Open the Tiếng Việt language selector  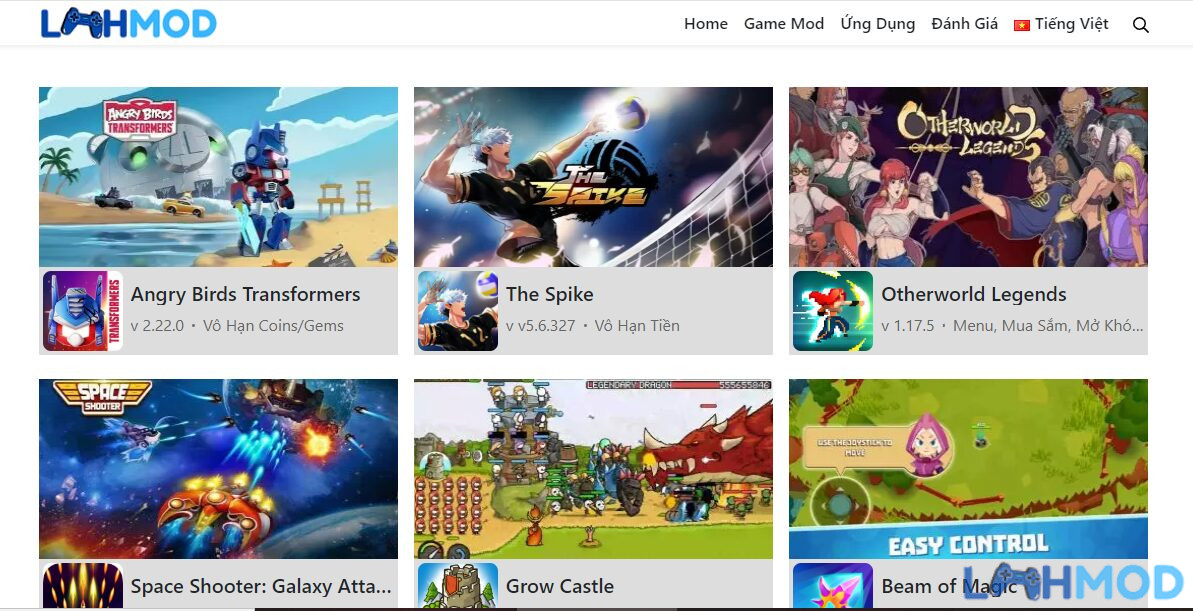click(x=1061, y=24)
